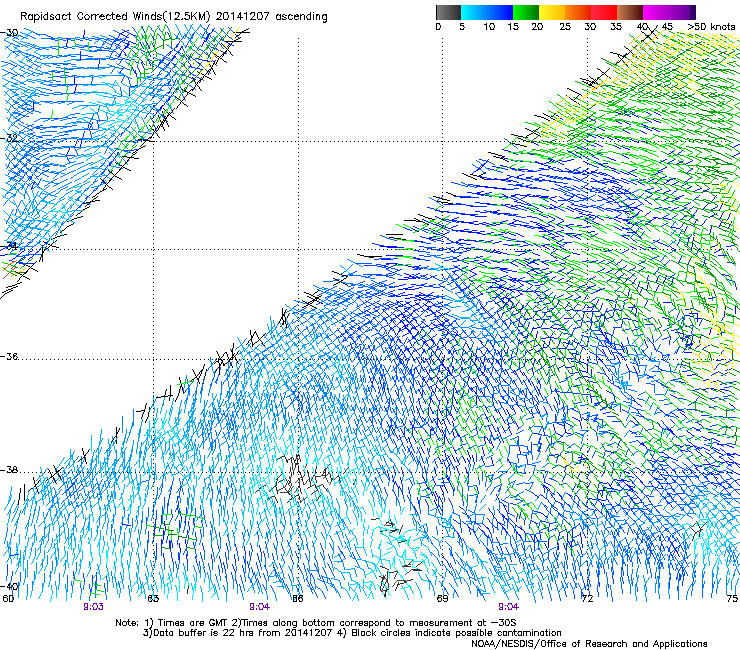Click the '25' value on legend scale

(564, 27)
